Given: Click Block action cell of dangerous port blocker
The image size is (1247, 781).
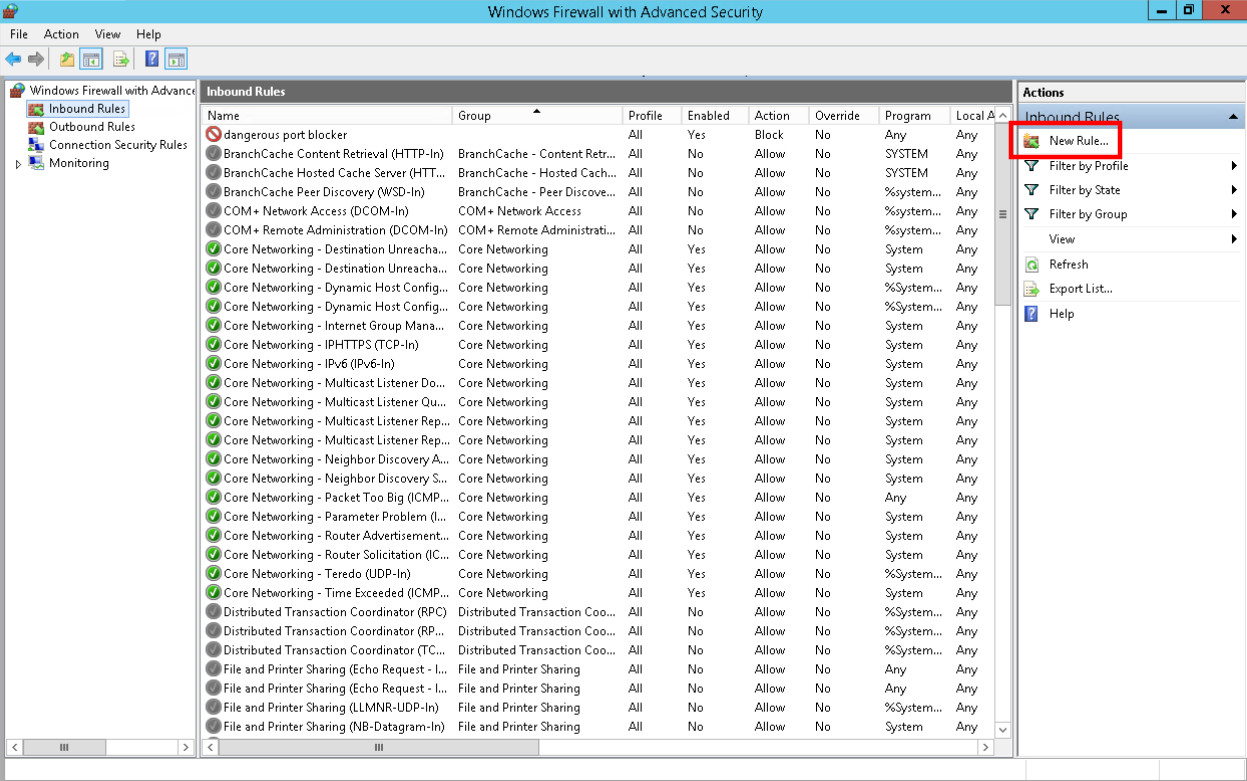Looking at the screenshot, I should point(769,135).
